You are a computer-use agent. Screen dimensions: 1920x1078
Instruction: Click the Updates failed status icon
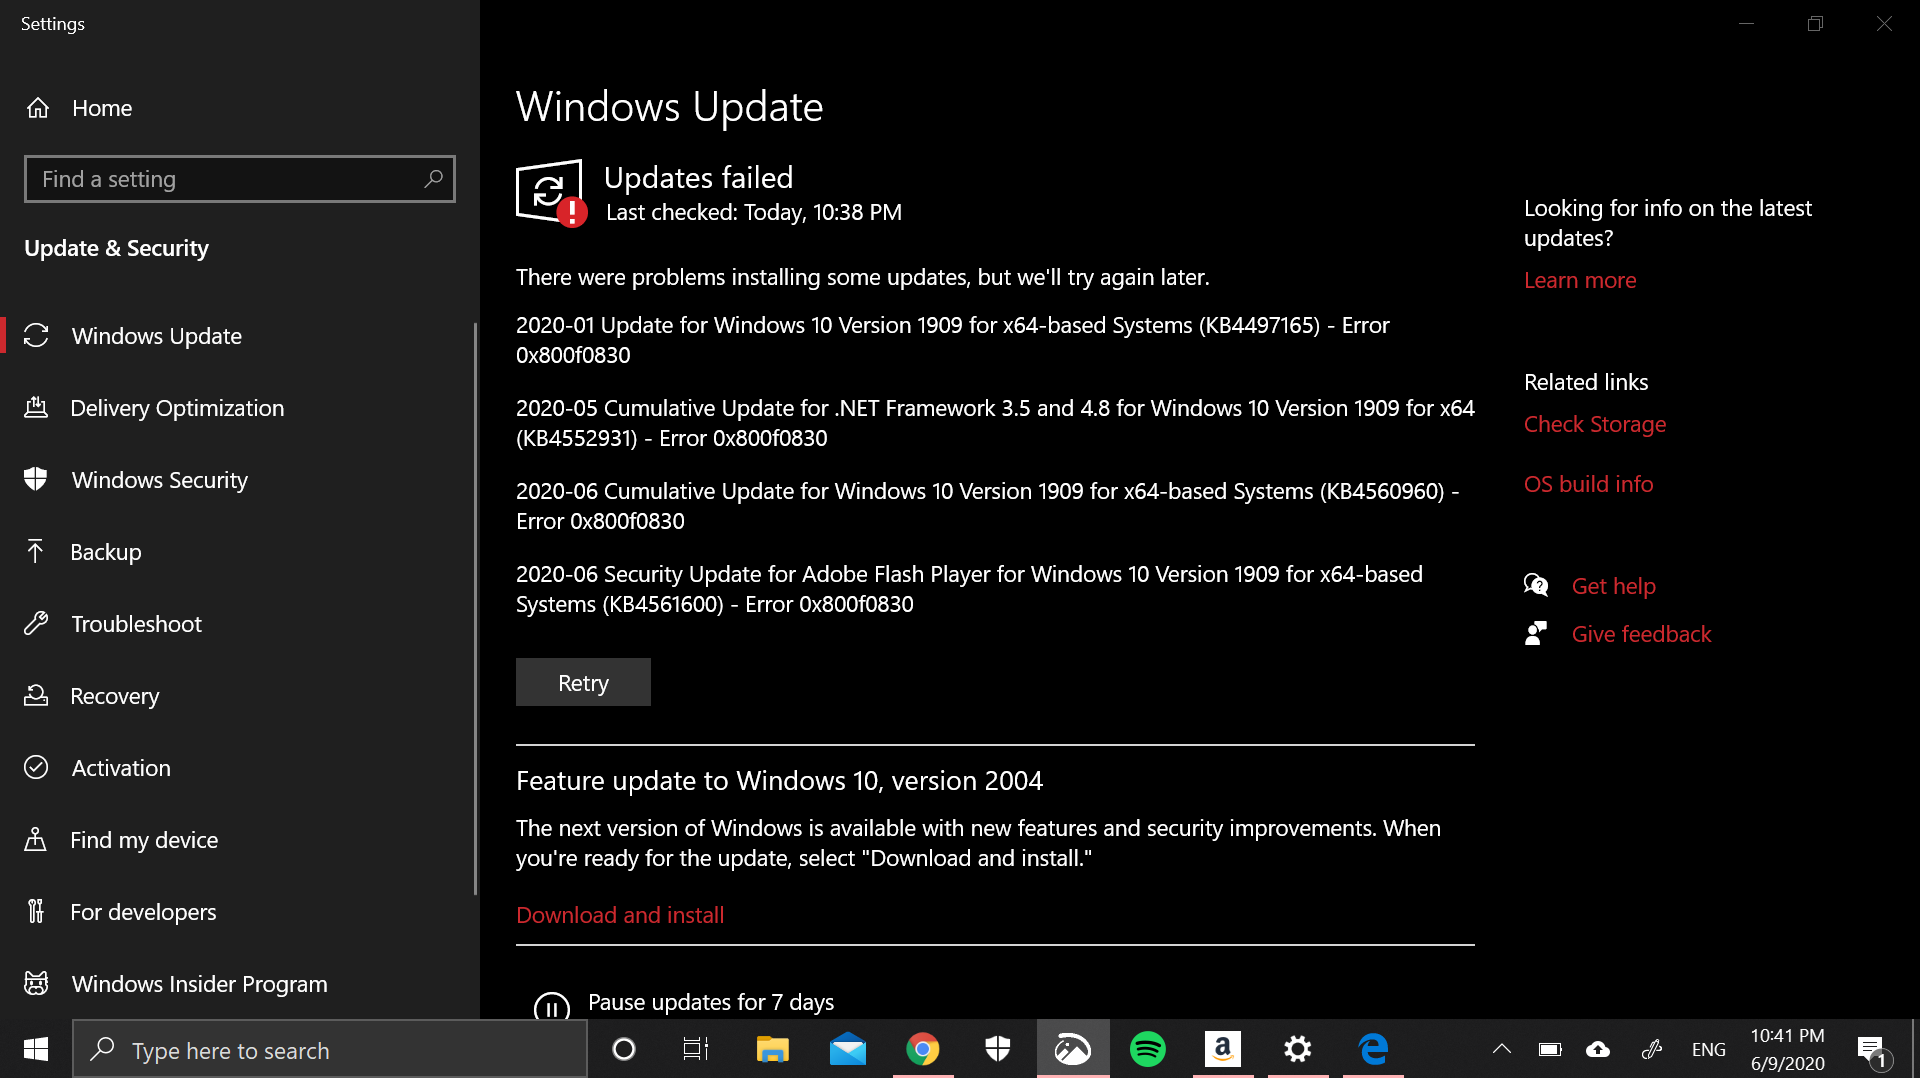pyautogui.click(x=551, y=193)
